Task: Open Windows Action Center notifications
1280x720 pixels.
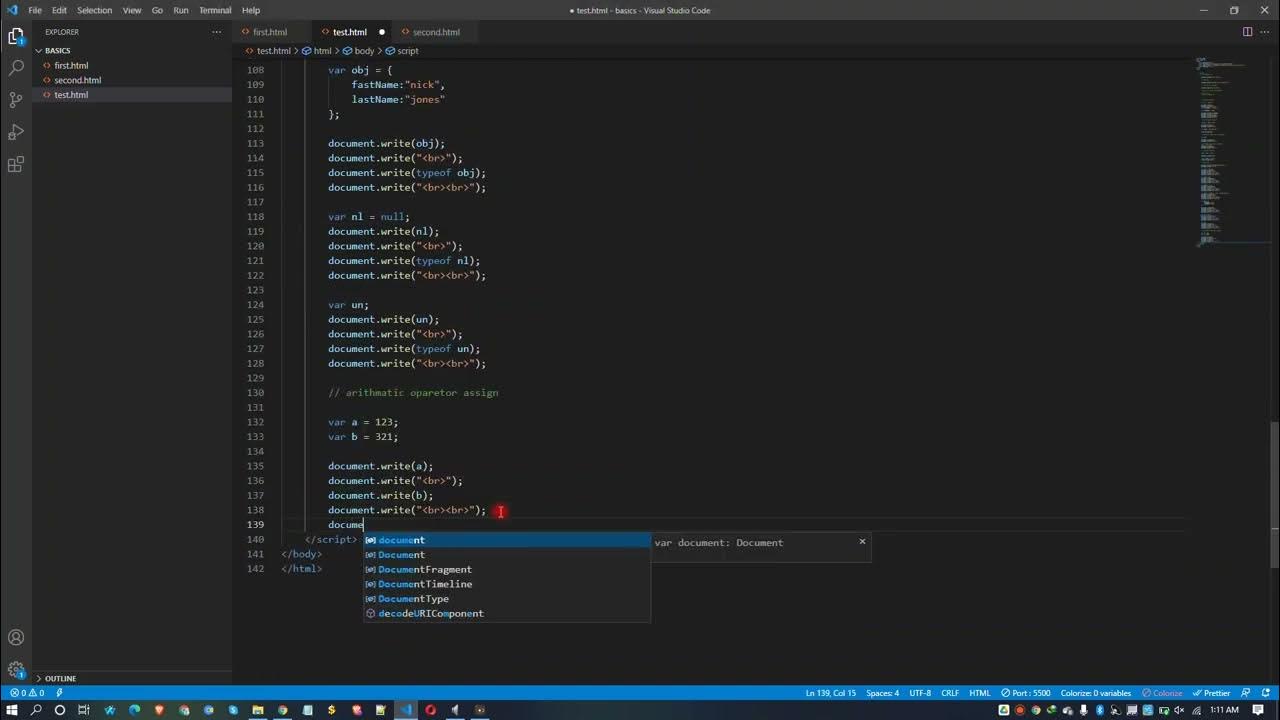Action: click(1259, 710)
